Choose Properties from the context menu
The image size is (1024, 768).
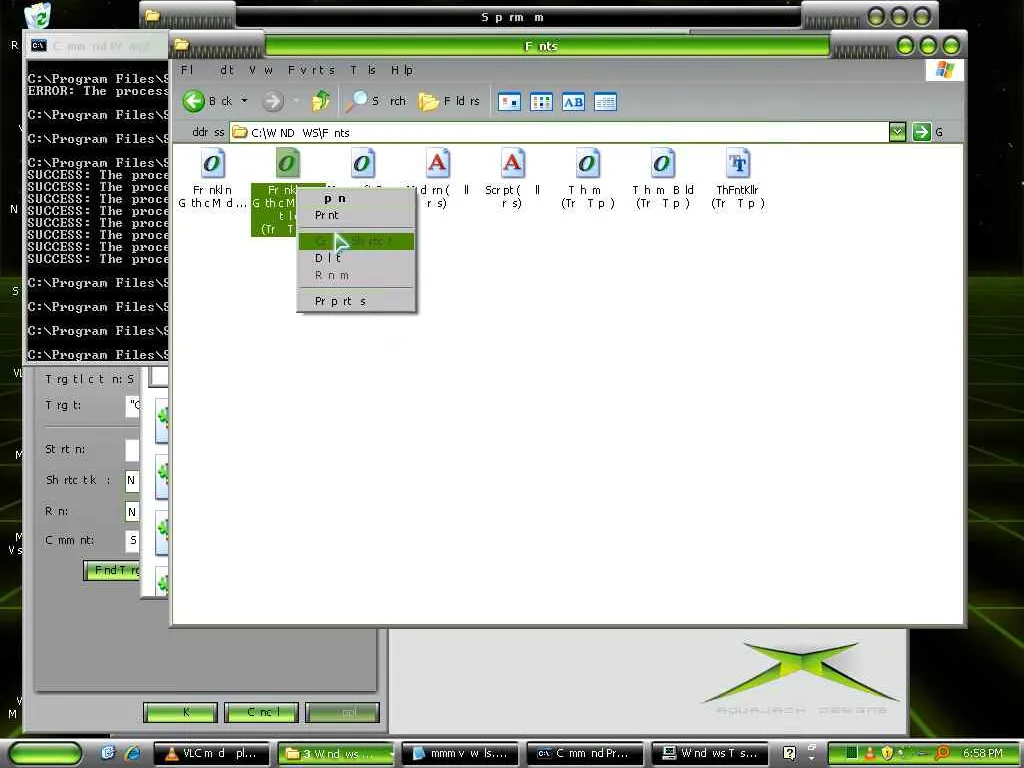click(x=356, y=301)
